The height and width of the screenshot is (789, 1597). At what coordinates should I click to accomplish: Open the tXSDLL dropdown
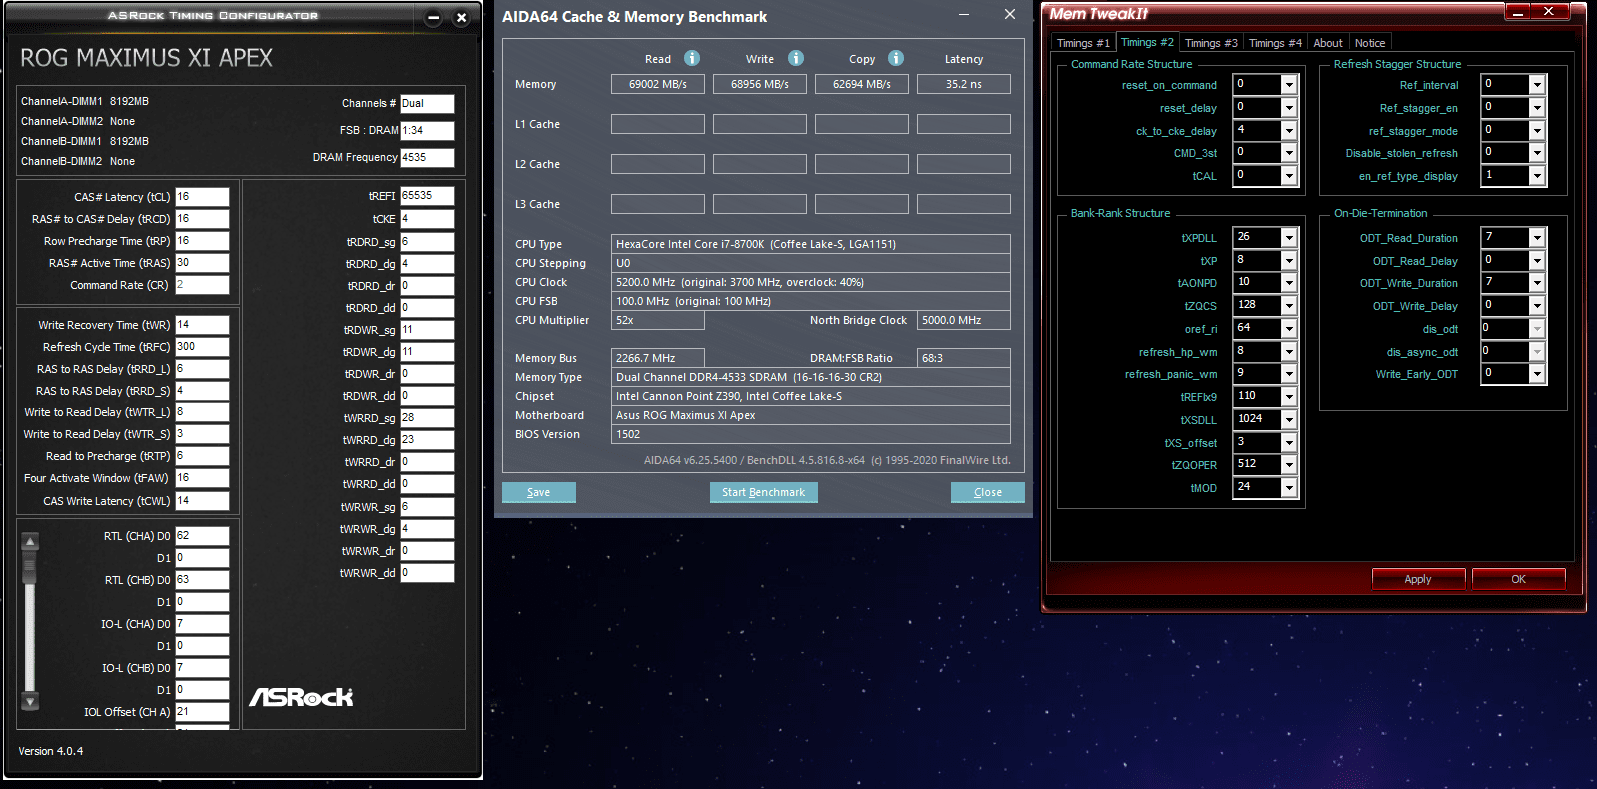1289,420
